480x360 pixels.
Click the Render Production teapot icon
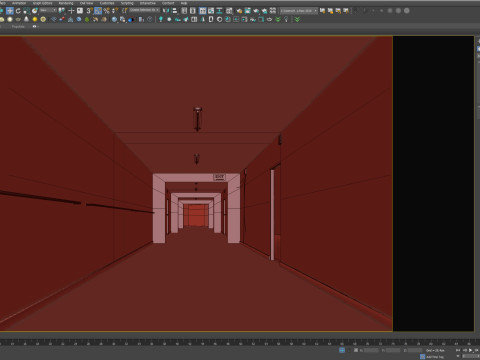256,11
